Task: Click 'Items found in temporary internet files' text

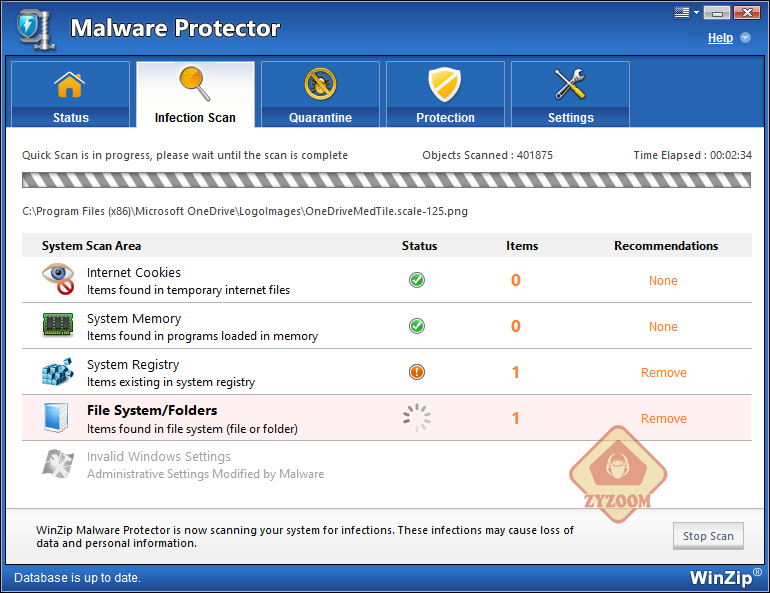Action: pyautogui.click(x=189, y=290)
